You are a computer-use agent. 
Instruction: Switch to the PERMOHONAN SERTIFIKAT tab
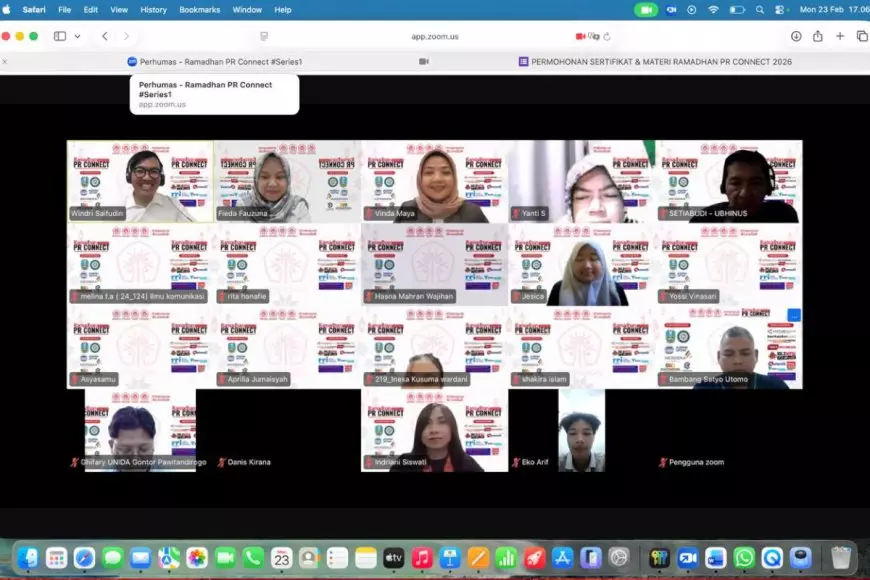click(655, 61)
